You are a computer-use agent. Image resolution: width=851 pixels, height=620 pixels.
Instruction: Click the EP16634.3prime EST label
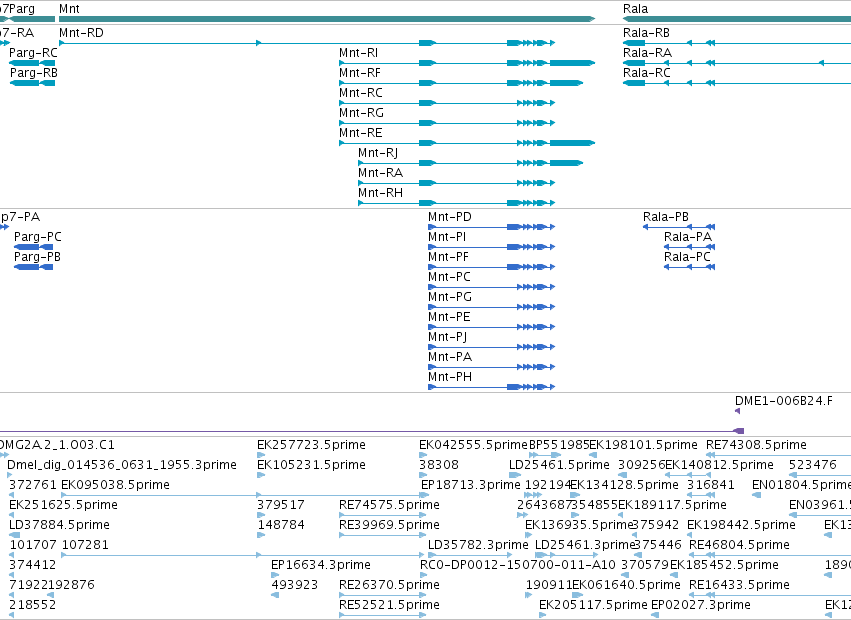(321, 565)
